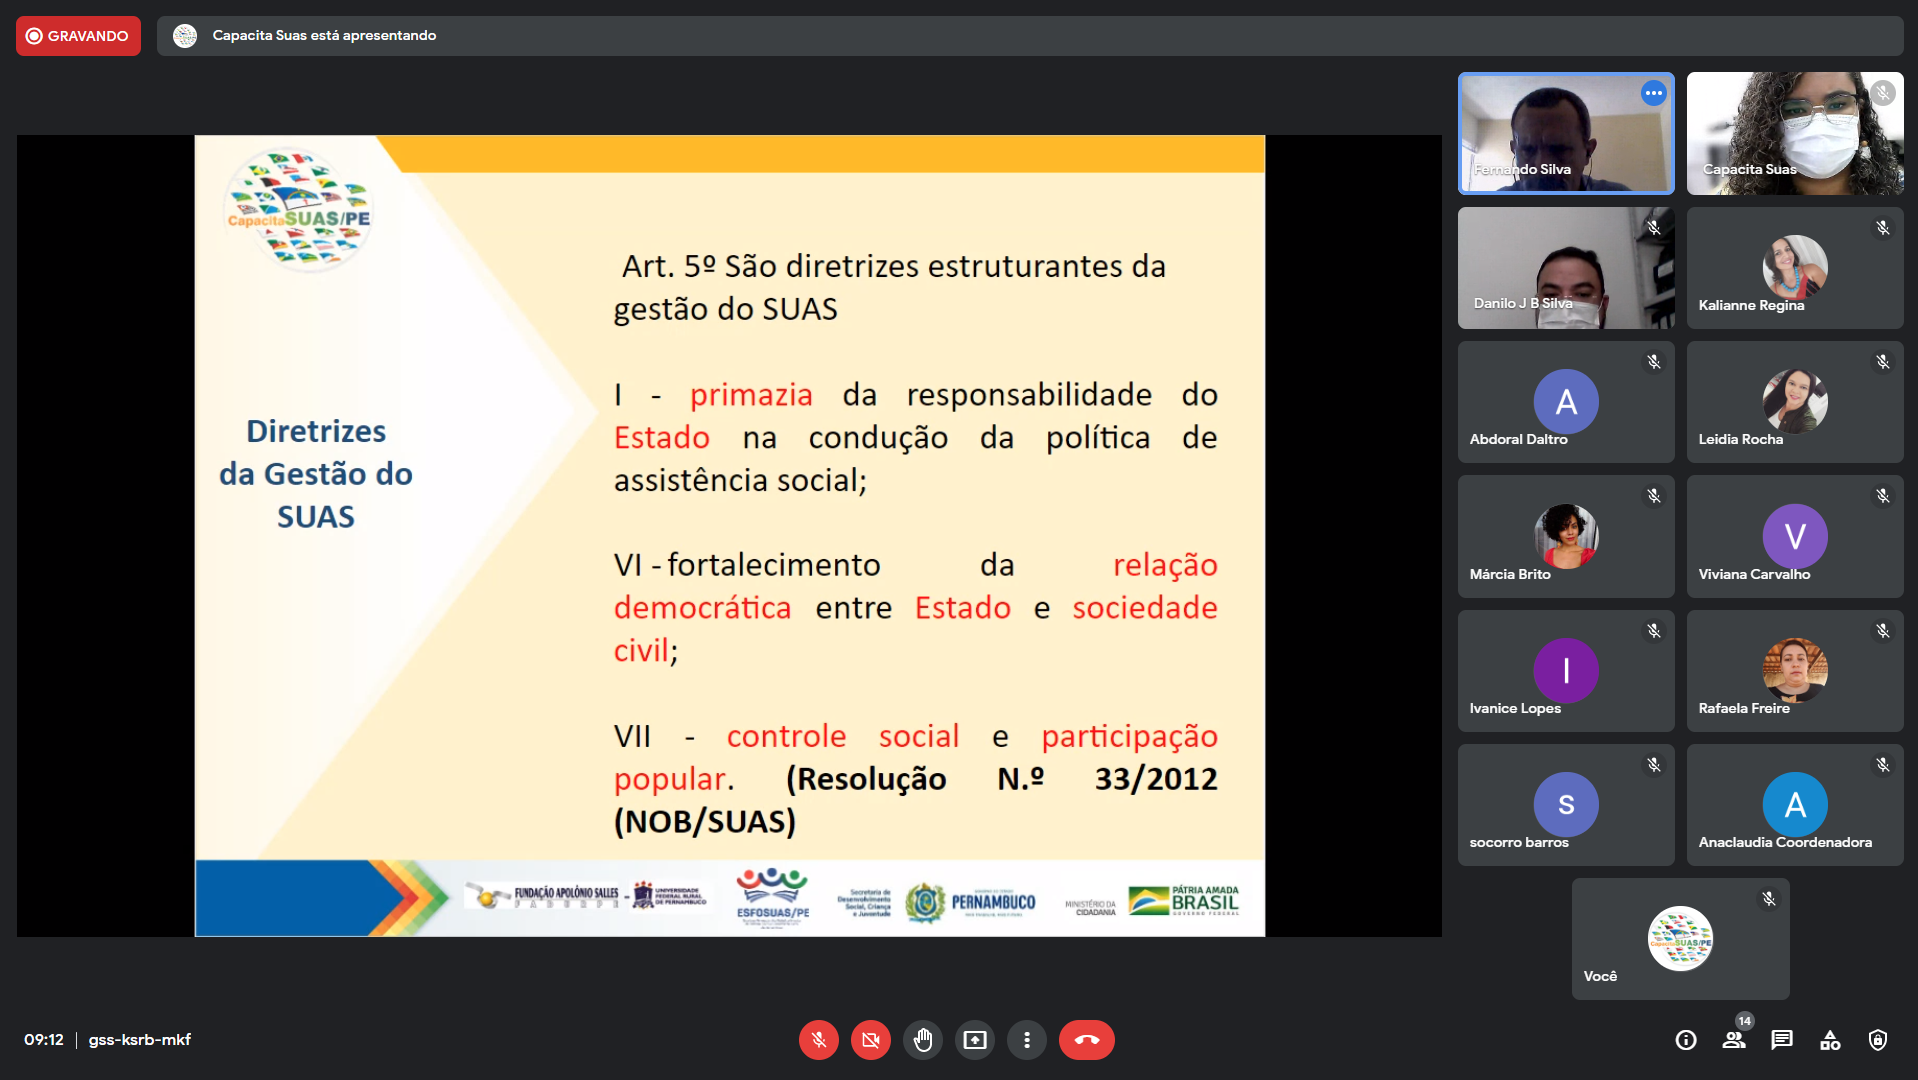Raise hand in the meeting

[922, 1040]
